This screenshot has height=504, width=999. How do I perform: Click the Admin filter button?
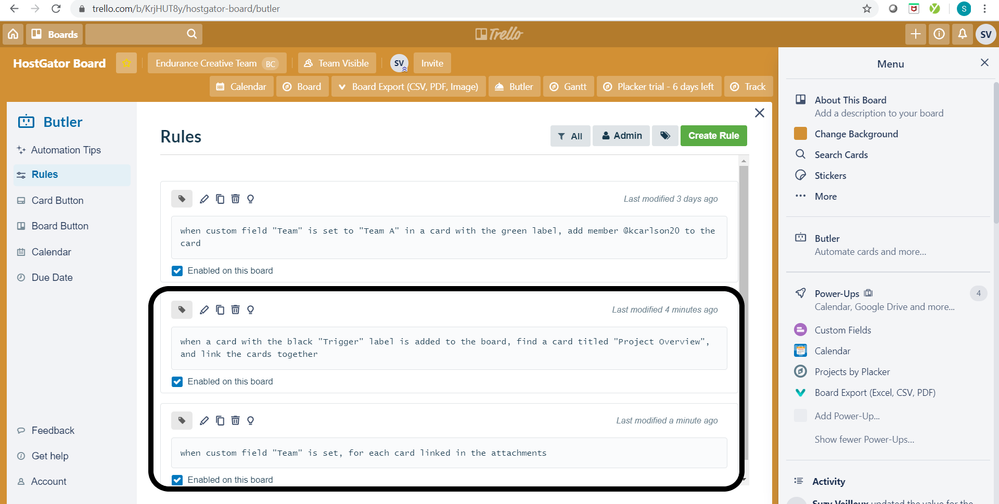click(621, 136)
